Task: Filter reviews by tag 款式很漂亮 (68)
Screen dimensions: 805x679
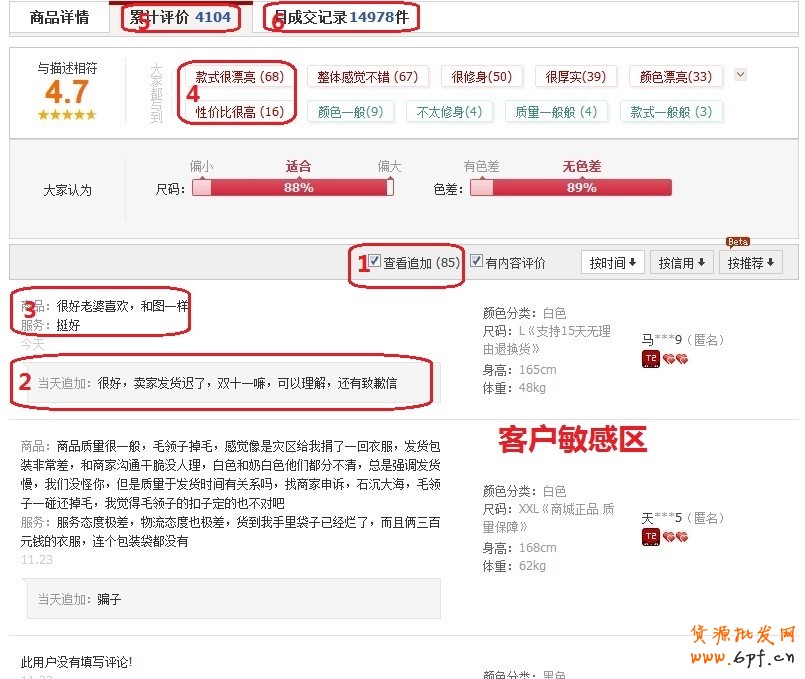Action: (239, 77)
